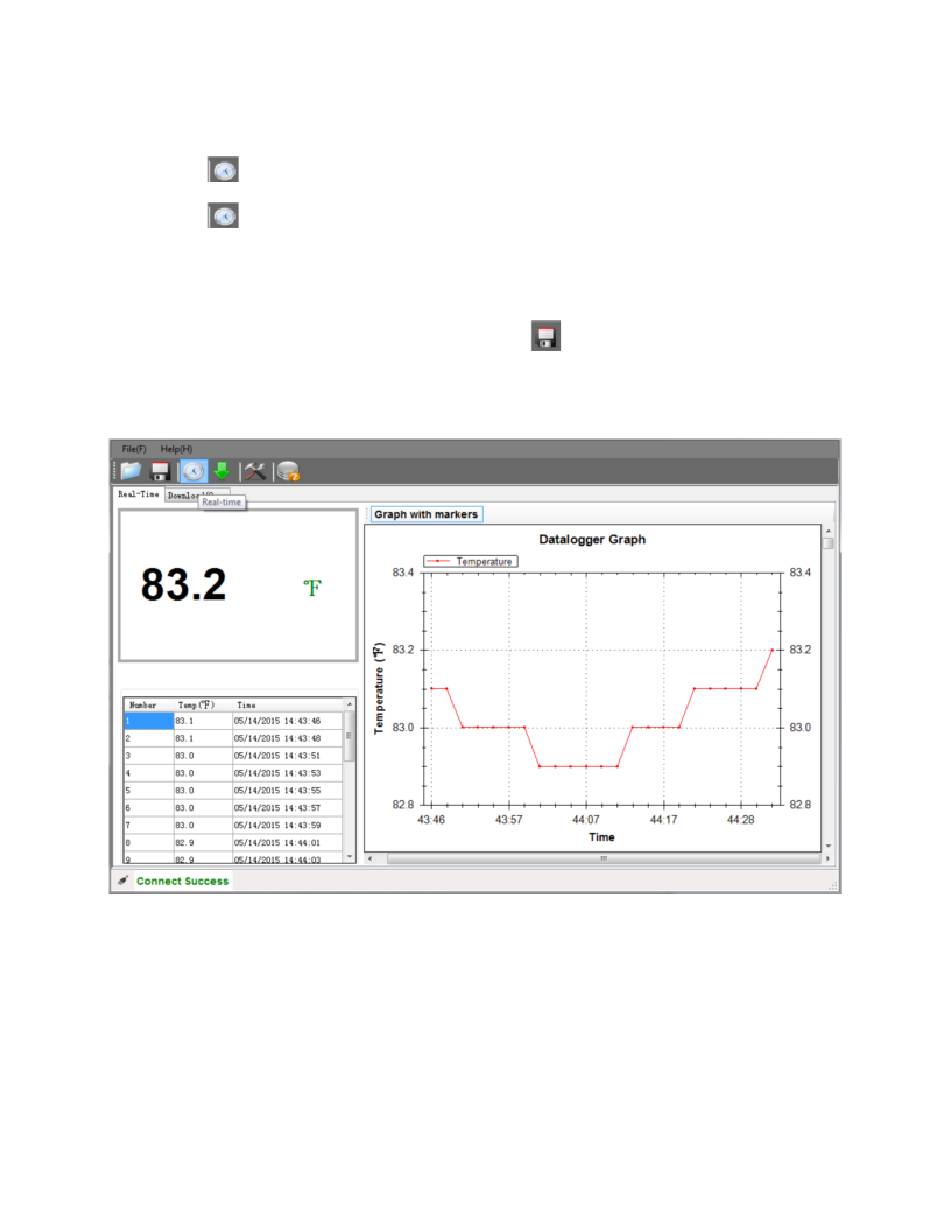Save data using the floppy disk toolbar icon
Screen dimensions: 950x1229
click(160, 471)
